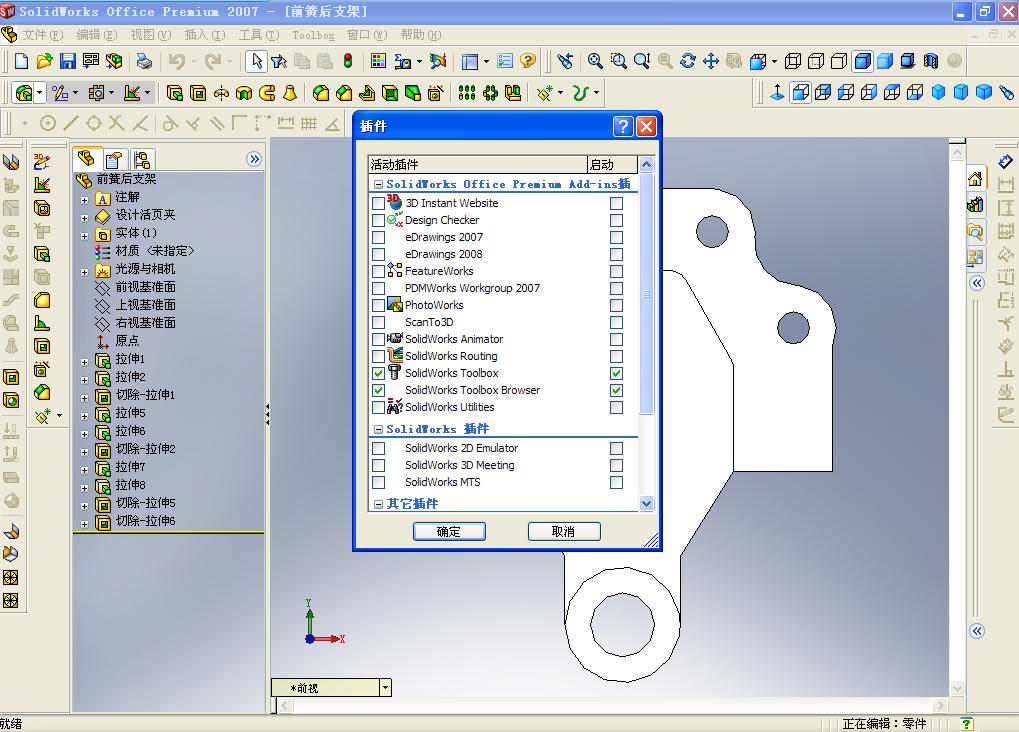The width and height of the screenshot is (1019, 732).
Task: Enable the Design Checker active checkbox
Action: tap(378, 220)
